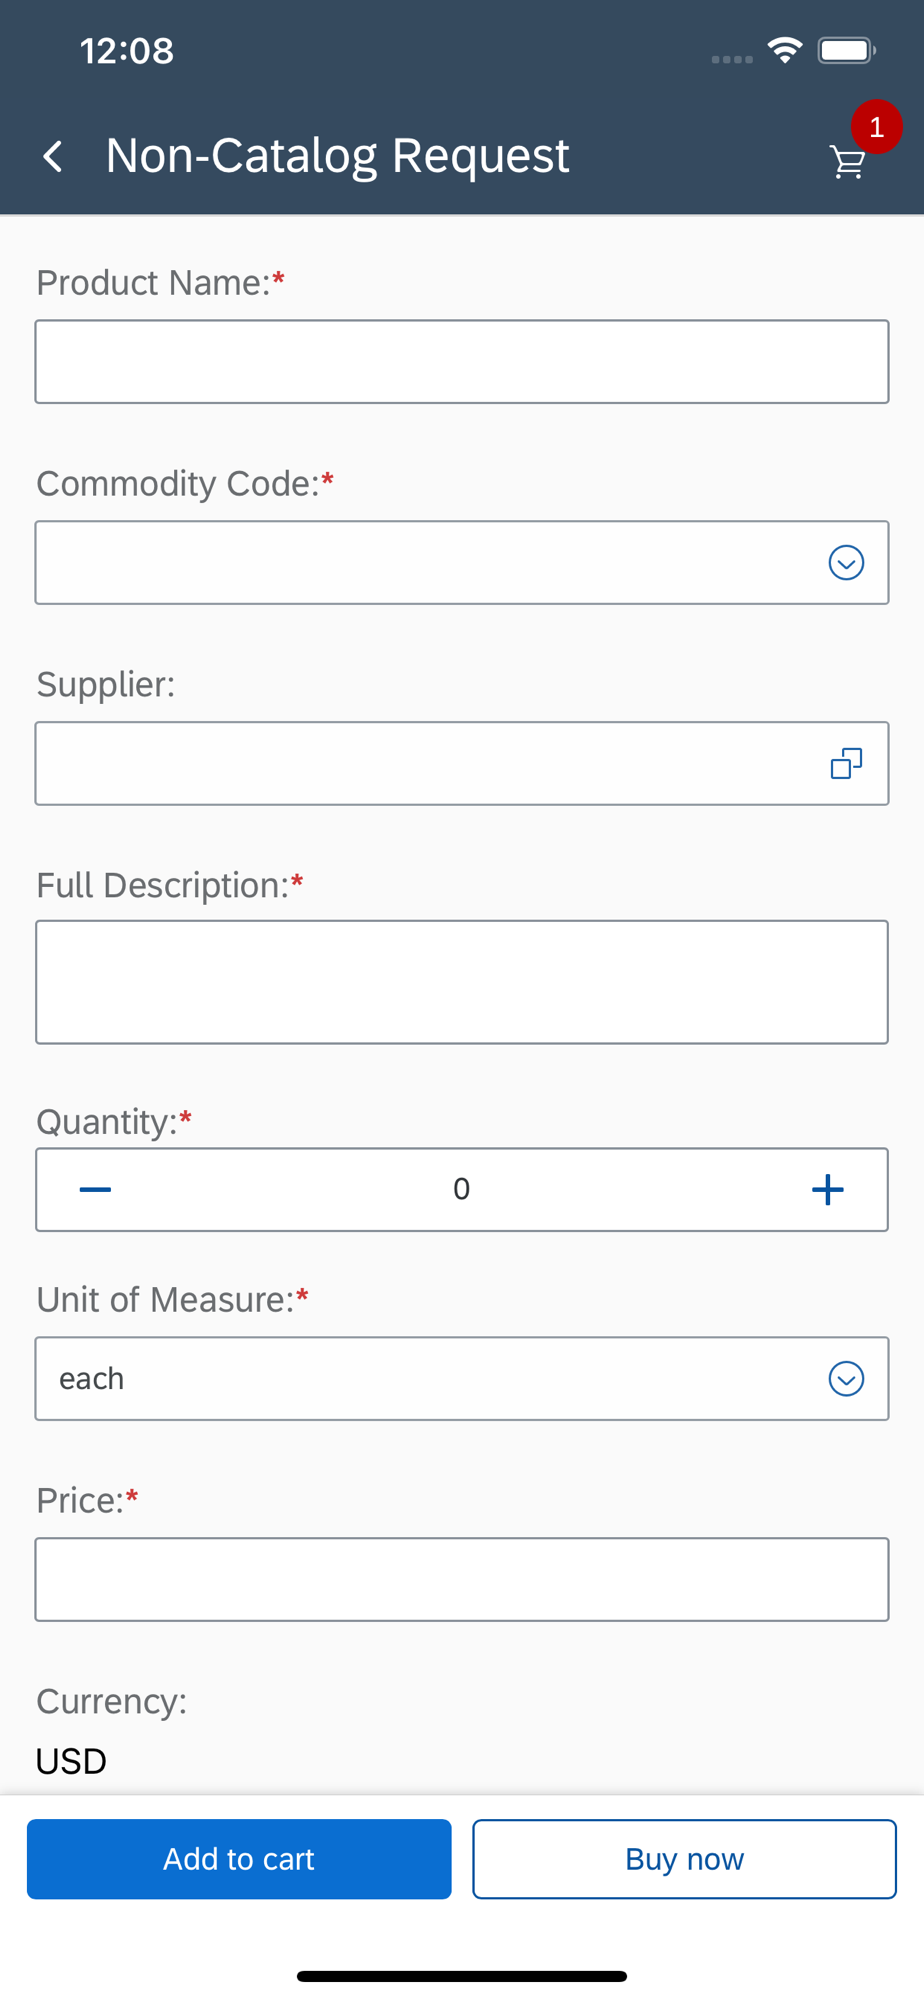Expand the Commodity Code dropdown arrow
This screenshot has width=924, height=2000.
point(846,563)
